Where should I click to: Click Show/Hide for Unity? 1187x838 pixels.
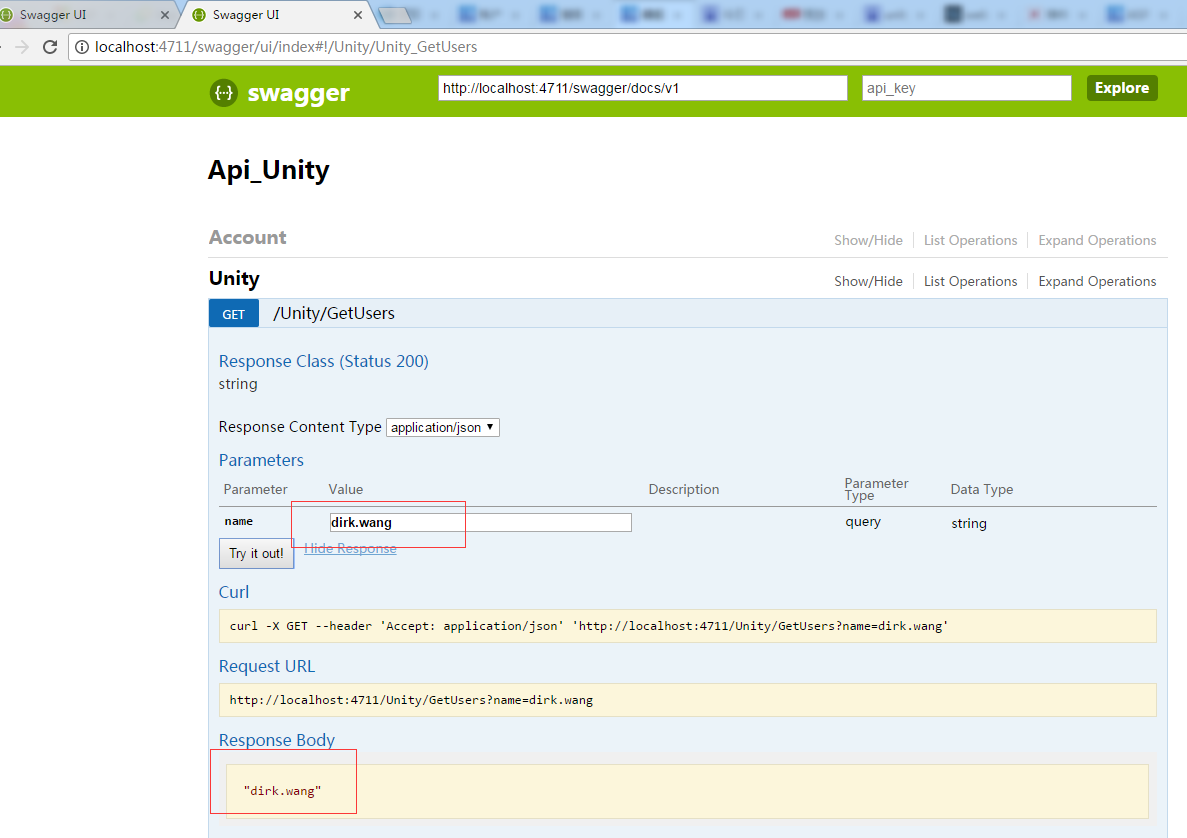pyautogui.click(x=868, y=281)
